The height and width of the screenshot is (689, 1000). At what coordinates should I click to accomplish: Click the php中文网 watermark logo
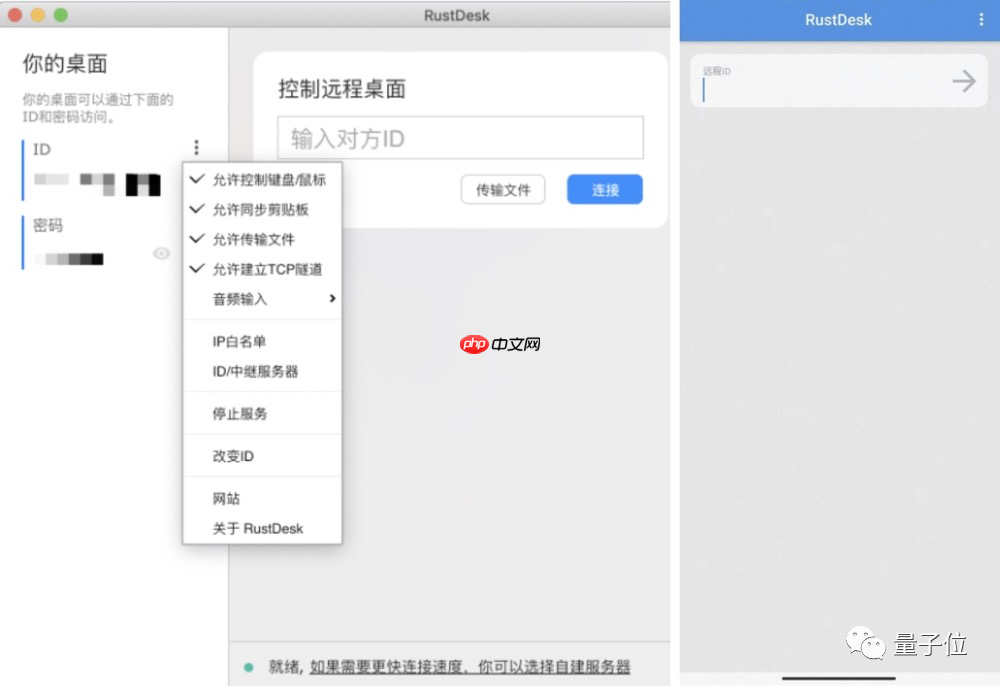tap(500, 345)
